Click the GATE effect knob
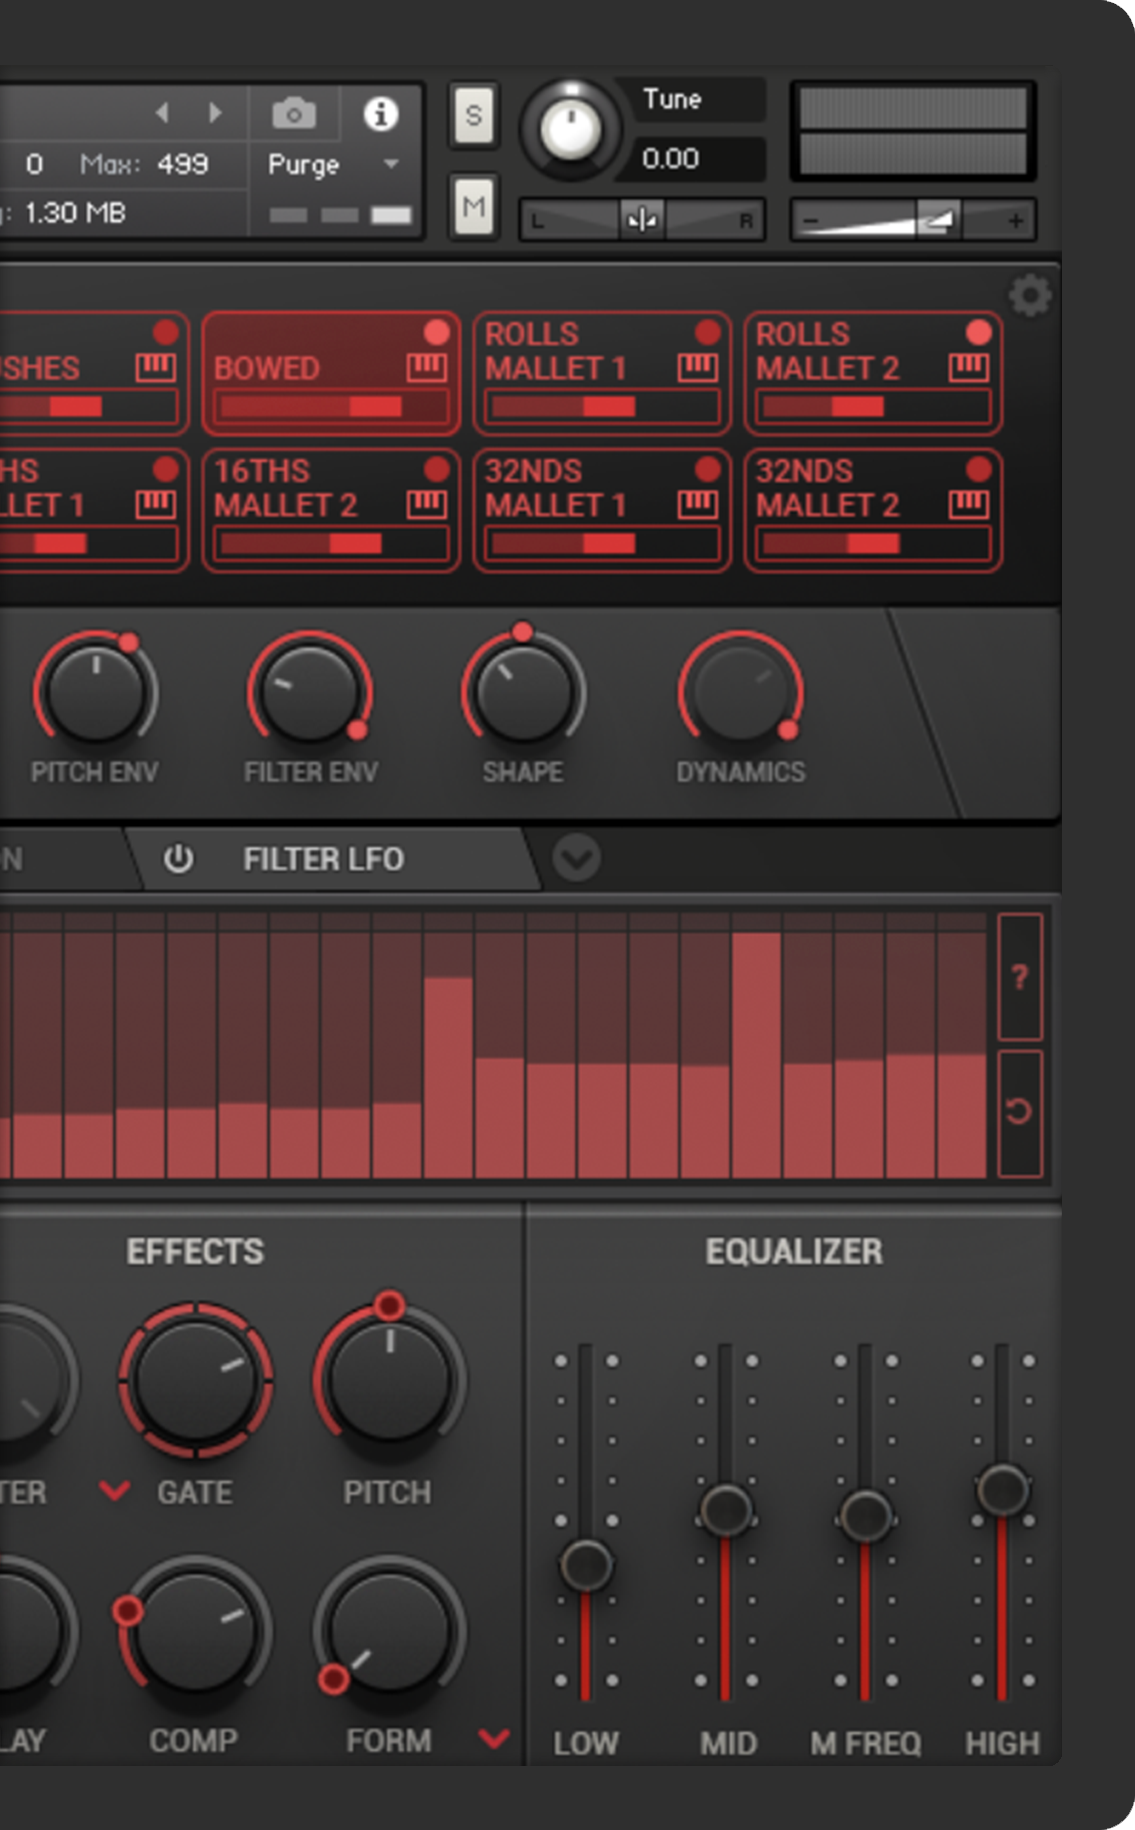The height and width of the screenshot is (1830, 1135). click(196, 1380)
